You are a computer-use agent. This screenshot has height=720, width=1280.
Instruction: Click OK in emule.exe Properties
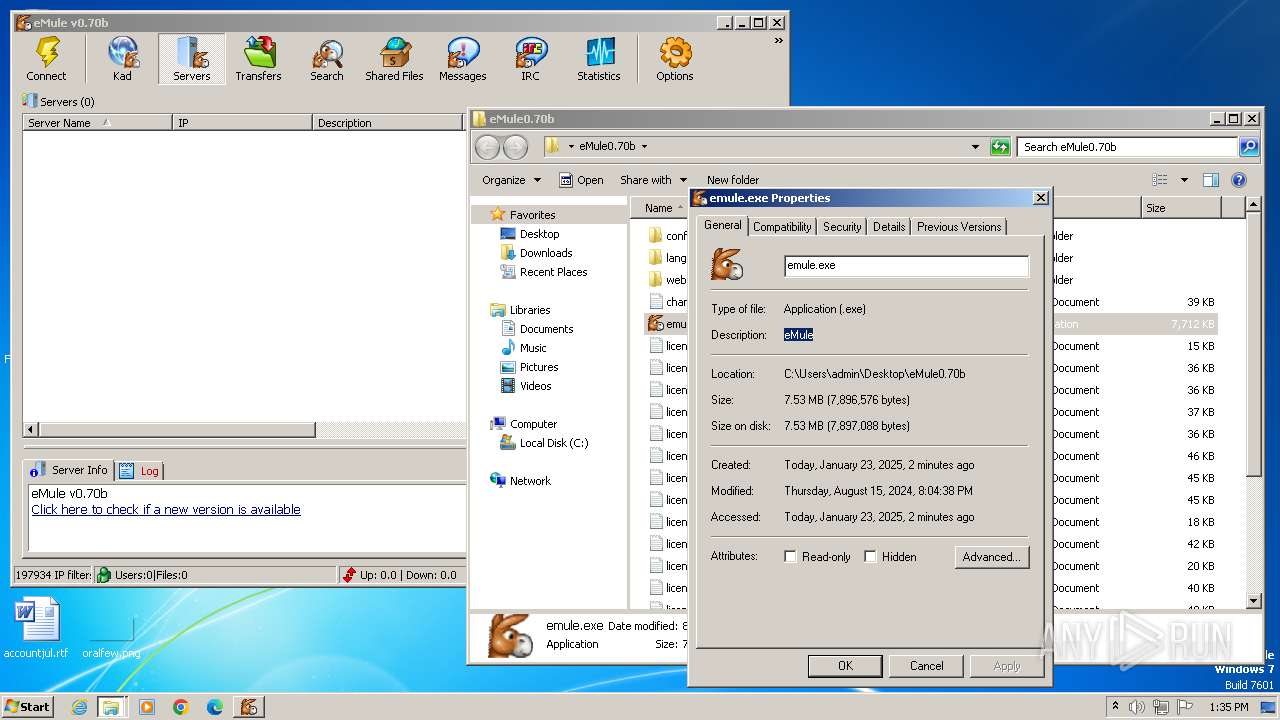click(845, 666)
